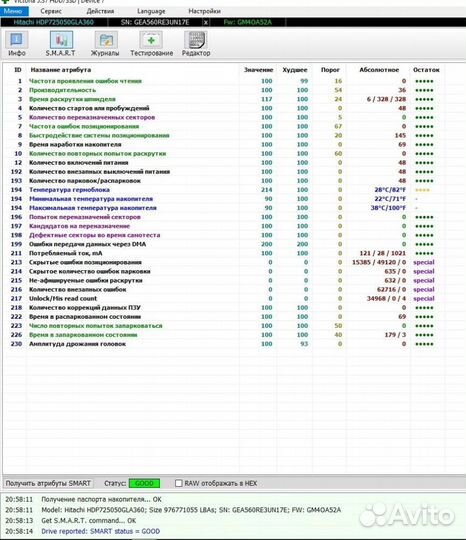Open the Инфо toolbar icon
466x540 pixels.
pos(16,44)
